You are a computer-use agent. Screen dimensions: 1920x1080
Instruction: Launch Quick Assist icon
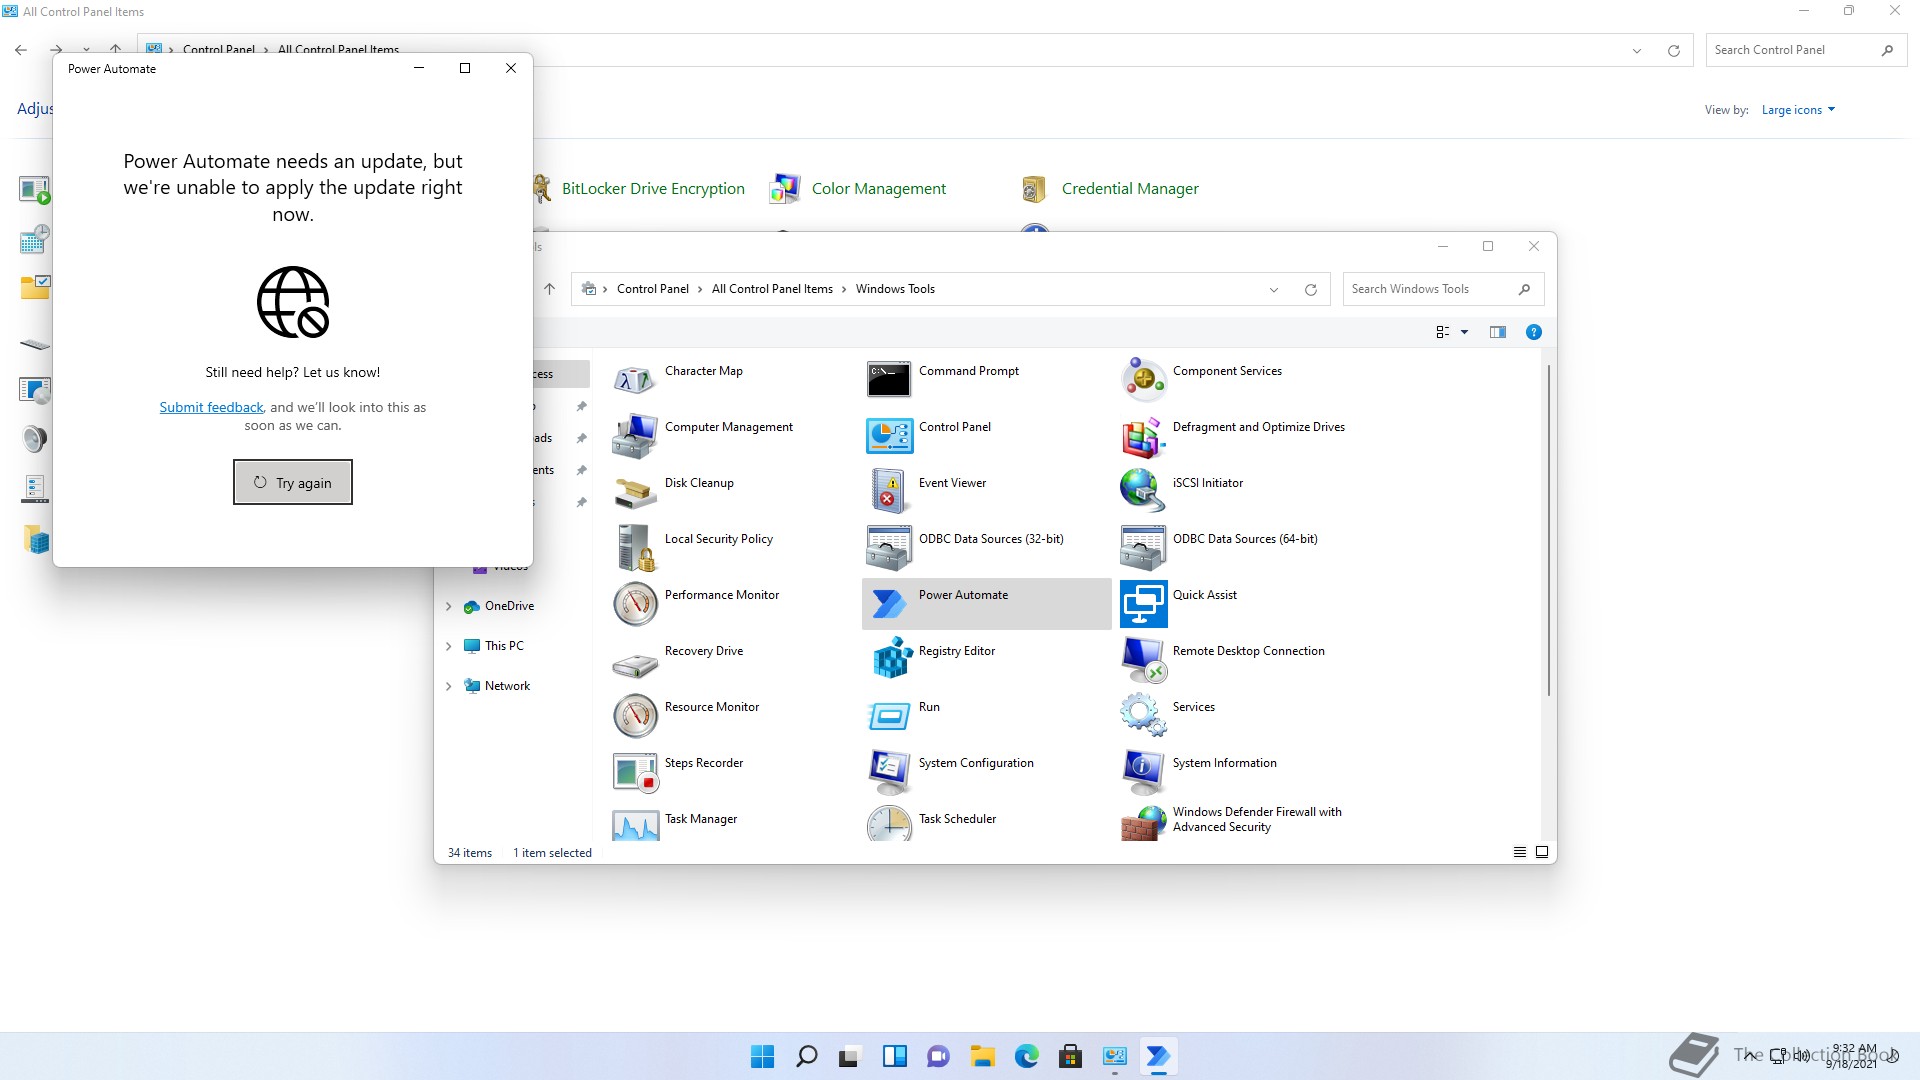1143,604
